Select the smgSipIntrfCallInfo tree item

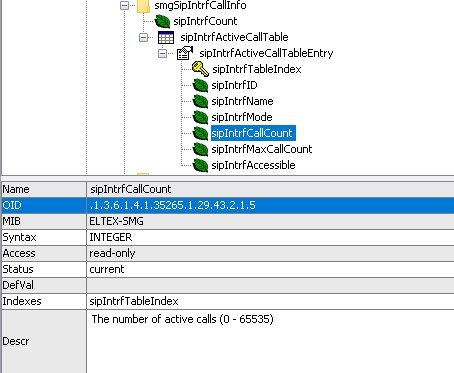pos(200,5)
